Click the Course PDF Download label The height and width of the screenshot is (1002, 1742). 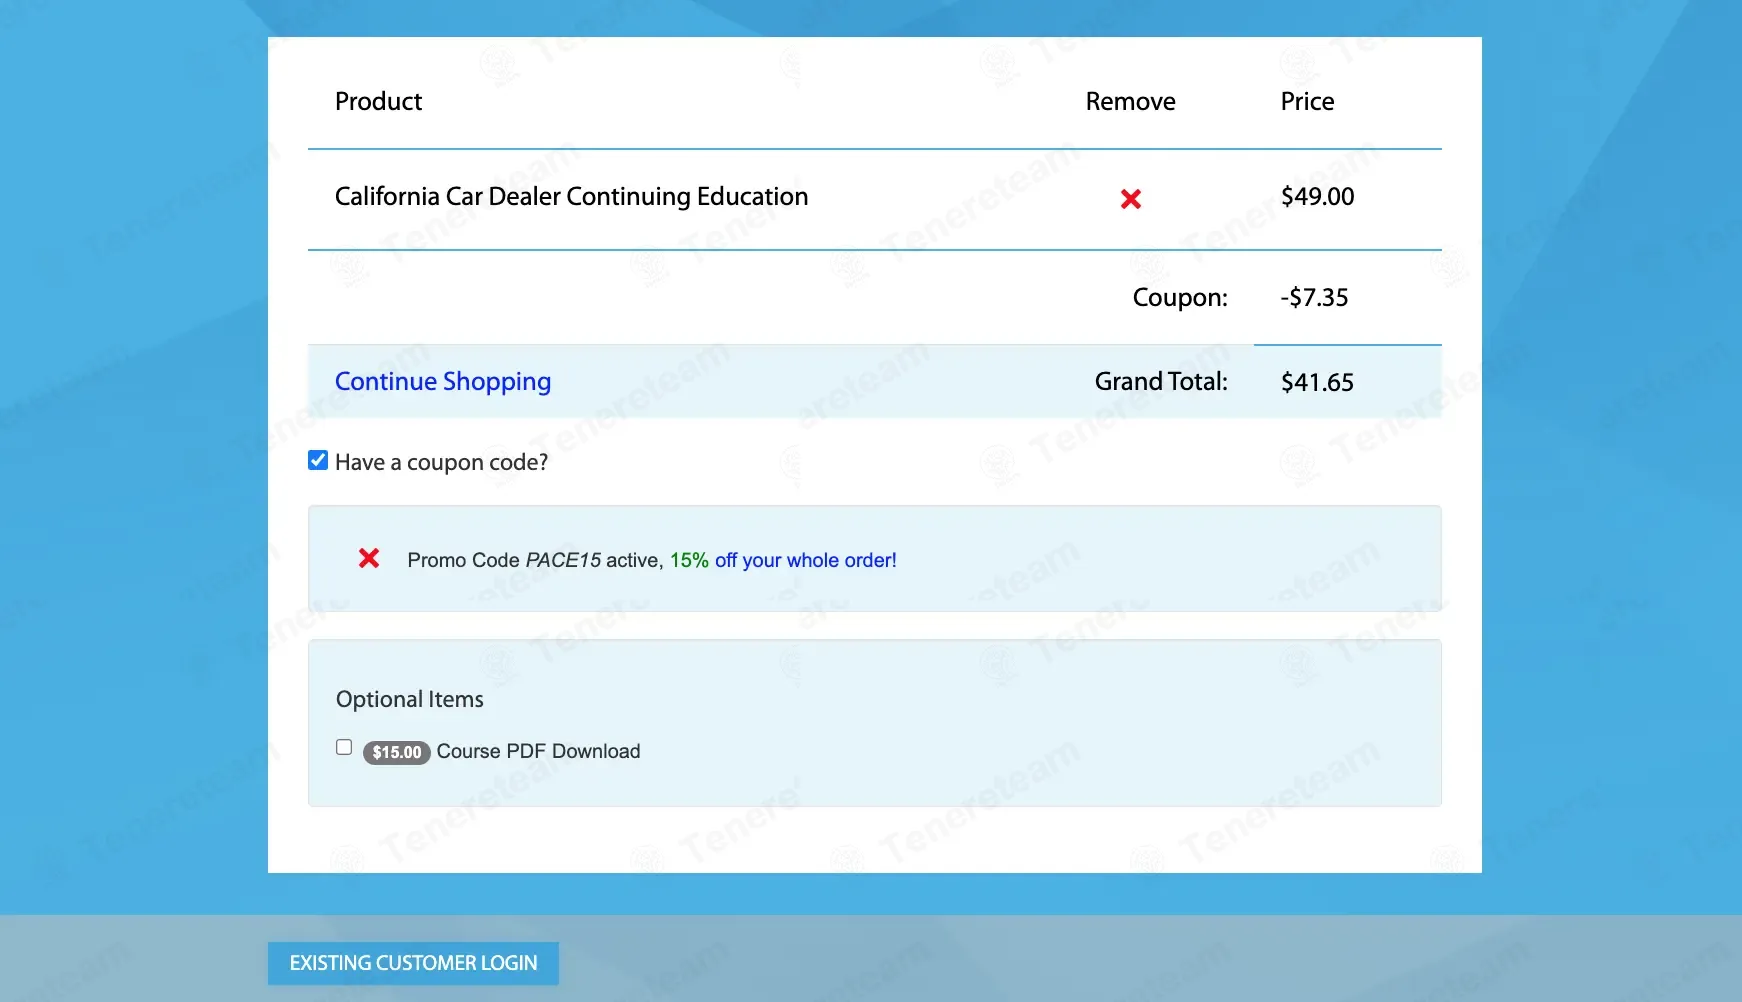(x=538, y=751)
